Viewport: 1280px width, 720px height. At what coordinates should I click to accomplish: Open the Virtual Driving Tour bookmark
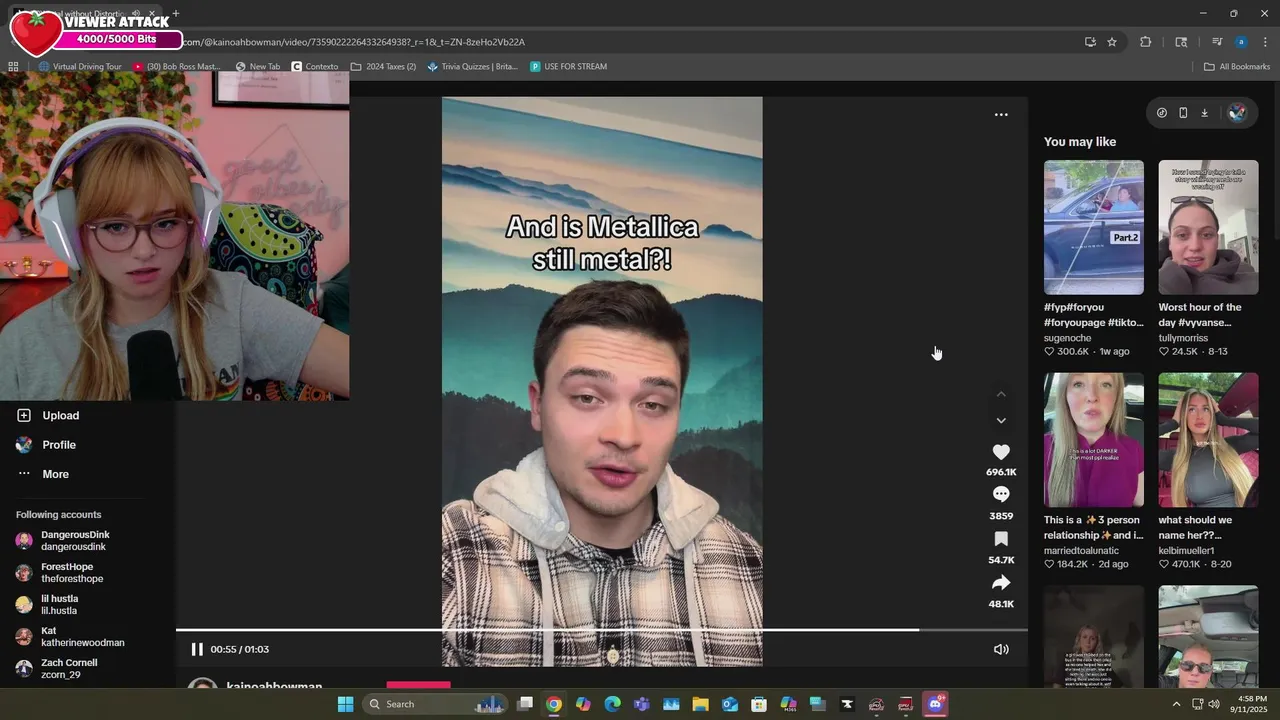click(x=80, y=67)
